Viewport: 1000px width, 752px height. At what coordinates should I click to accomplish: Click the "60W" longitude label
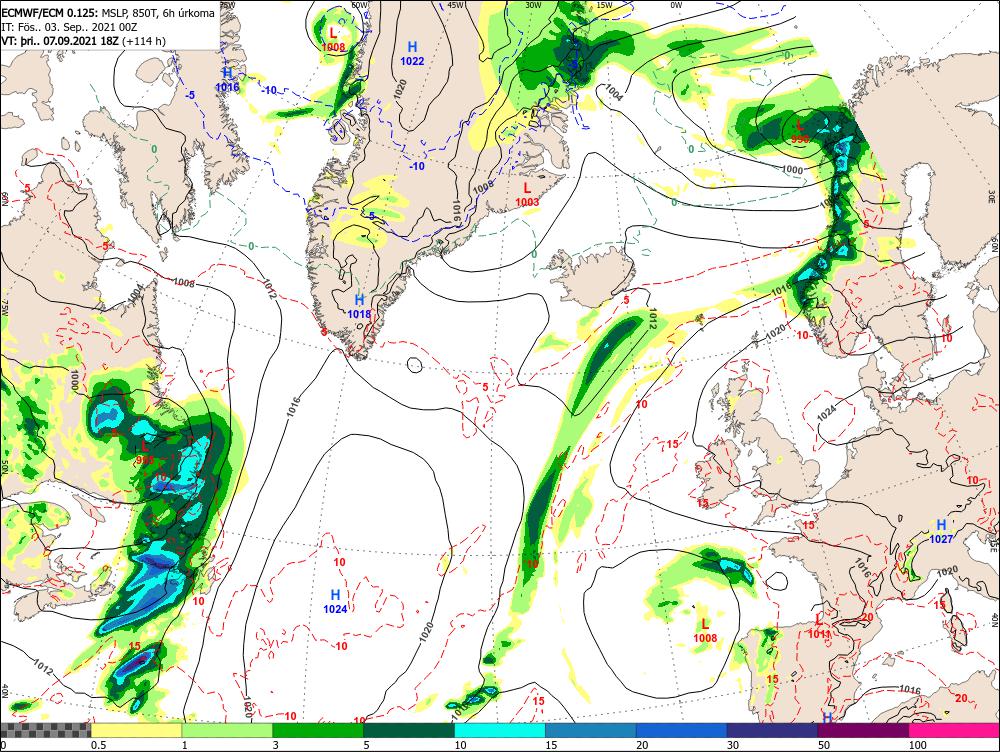coord(359,5)
